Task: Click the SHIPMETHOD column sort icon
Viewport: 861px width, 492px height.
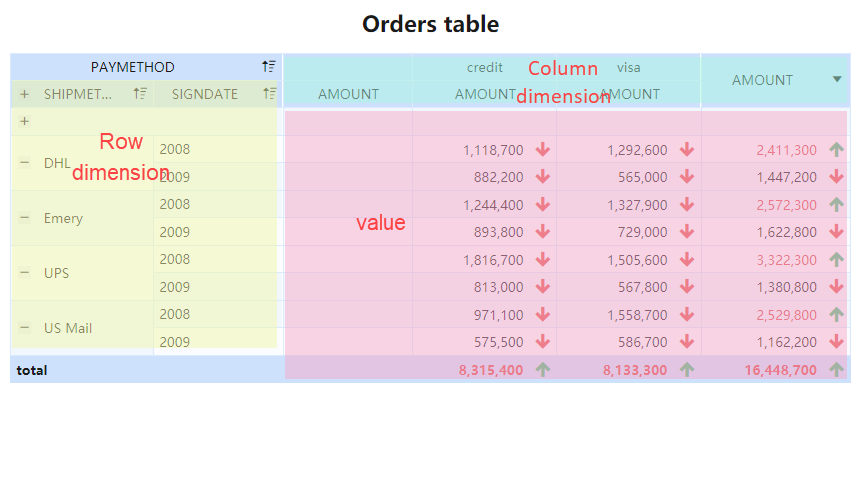Action: click(140, 94)
